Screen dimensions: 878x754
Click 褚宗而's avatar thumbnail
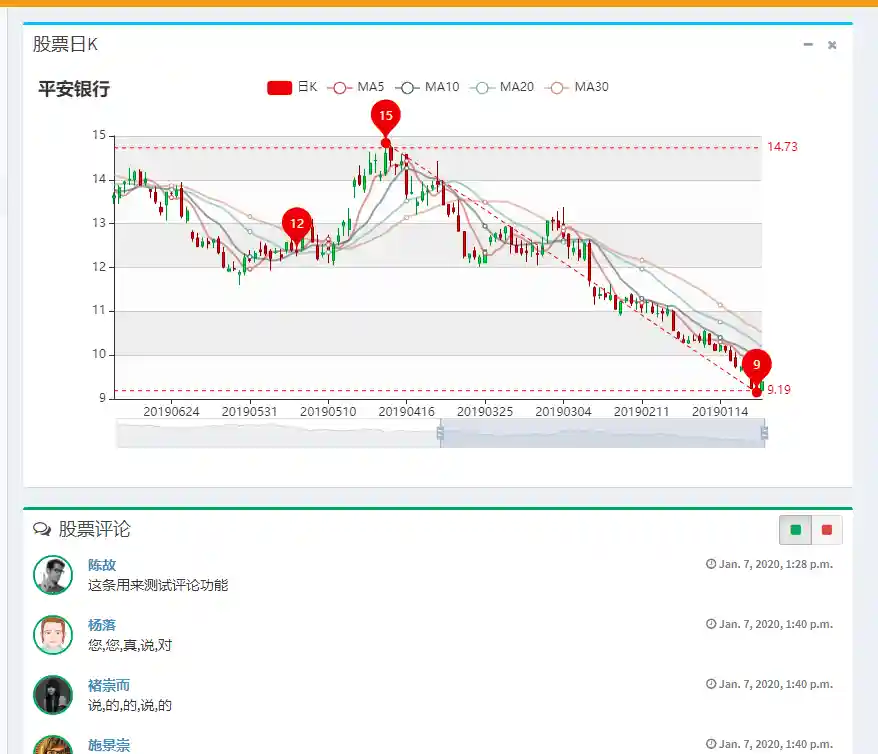point(53,694)
